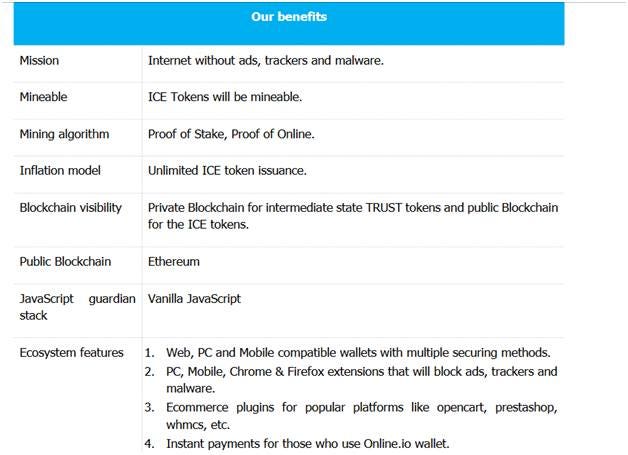Click "Internet without ads, trackers and malware." text
The height and width of the screenshot is (455, 628).
point(266,60)
